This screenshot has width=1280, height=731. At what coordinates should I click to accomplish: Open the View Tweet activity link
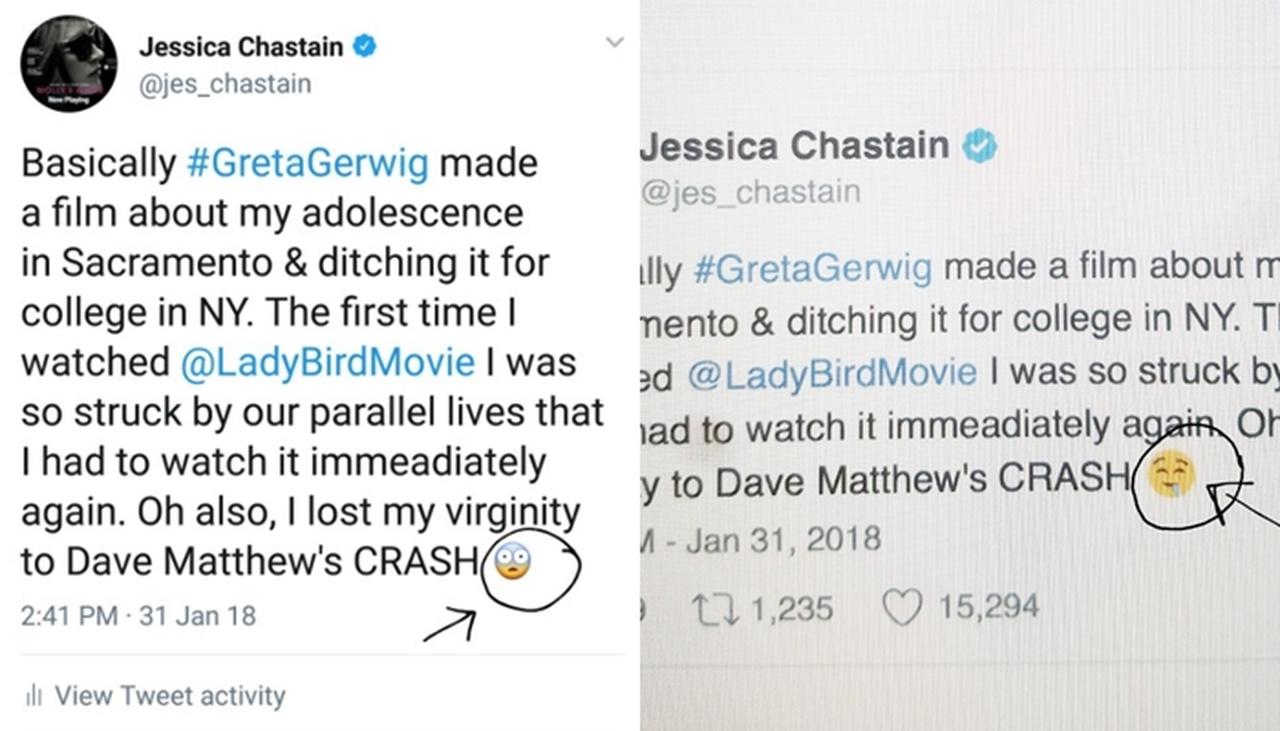169,695
